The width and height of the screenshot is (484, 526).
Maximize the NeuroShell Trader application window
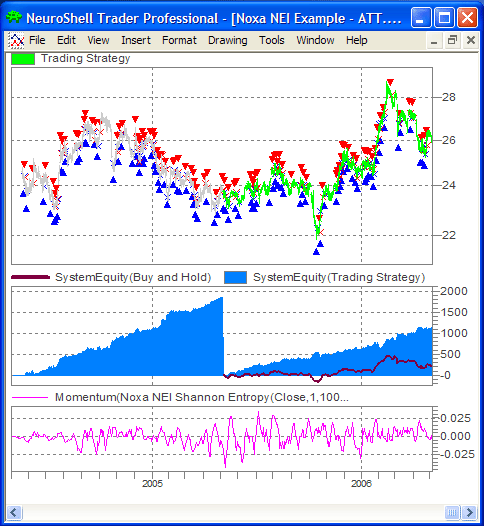[444, 17]
